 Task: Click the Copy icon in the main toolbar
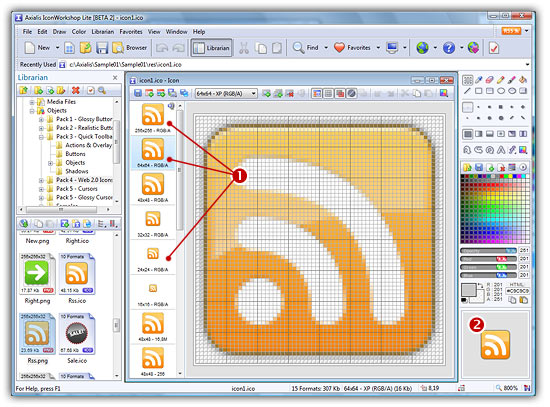(261, 48)
